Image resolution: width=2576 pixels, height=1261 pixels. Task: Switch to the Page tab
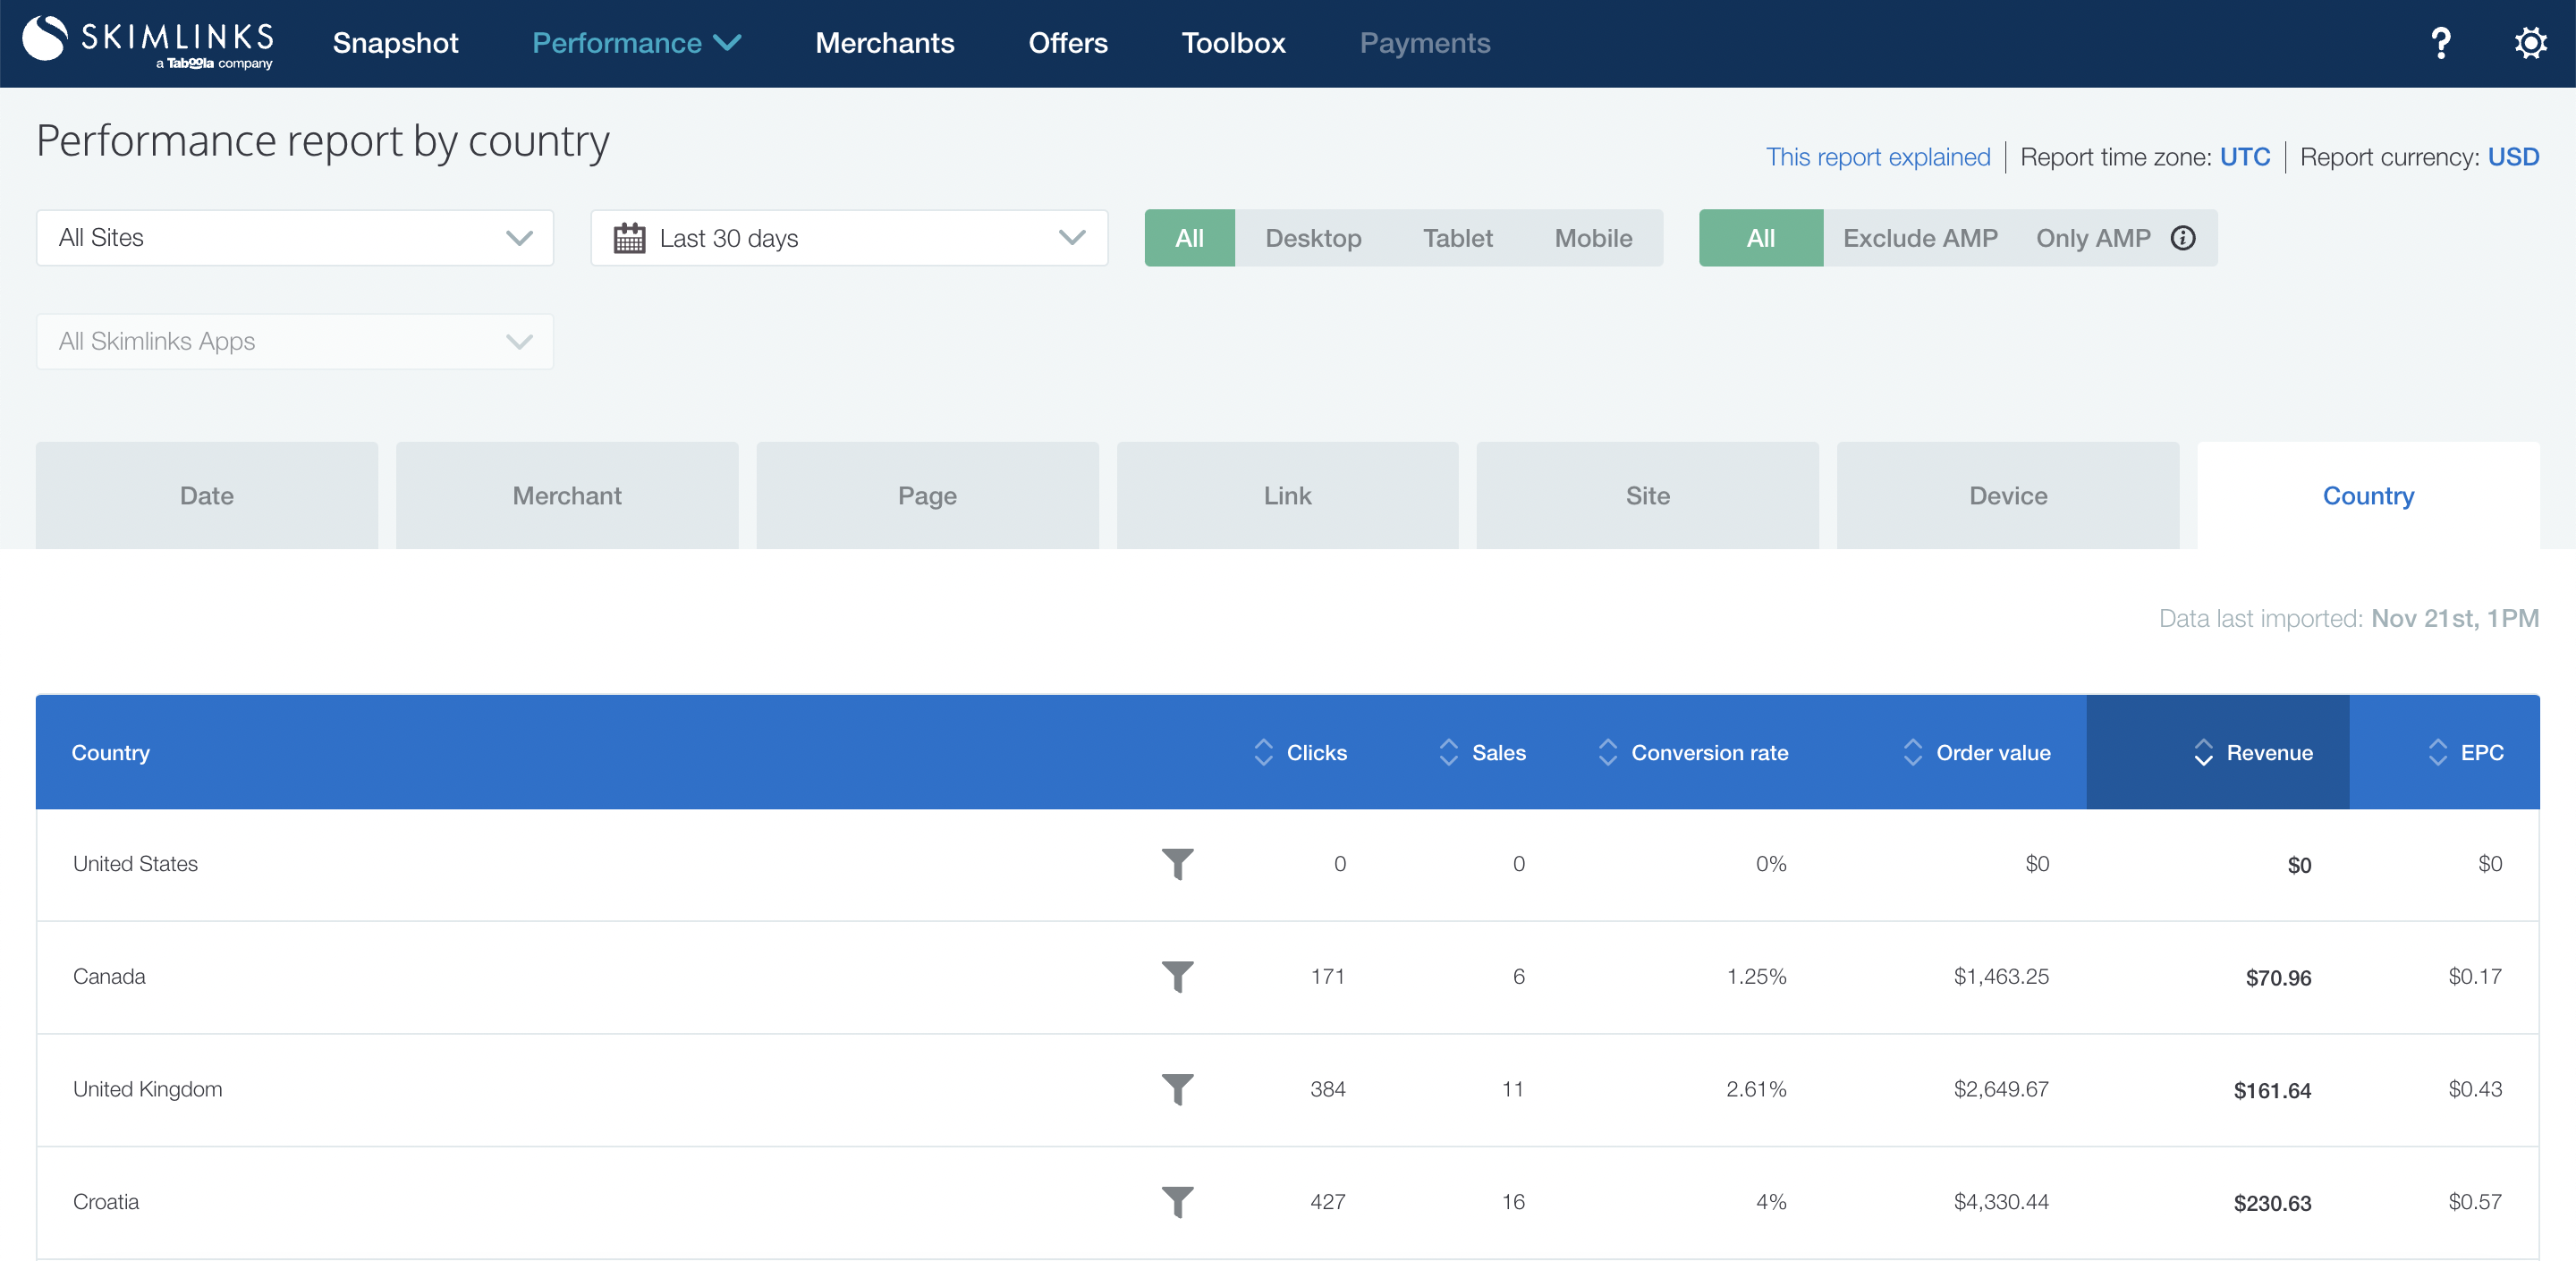point(927,496)
